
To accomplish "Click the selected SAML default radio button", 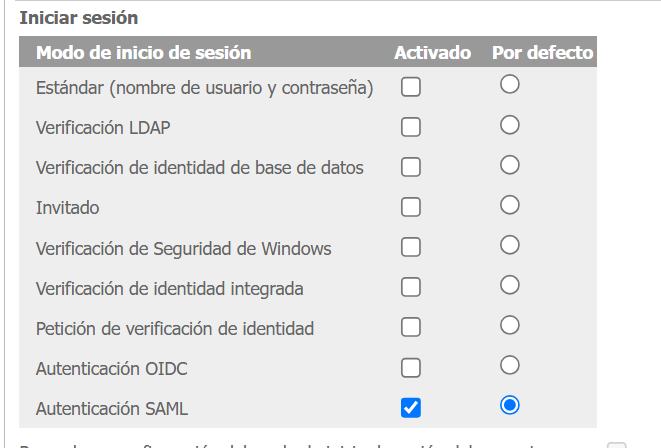I will [x=510, y=405].
